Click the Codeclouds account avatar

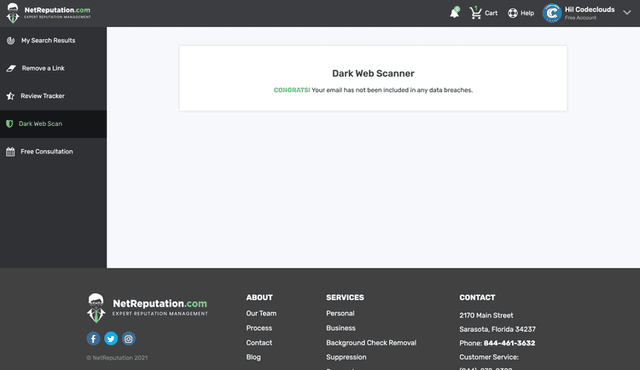click(x=552, y=13)
